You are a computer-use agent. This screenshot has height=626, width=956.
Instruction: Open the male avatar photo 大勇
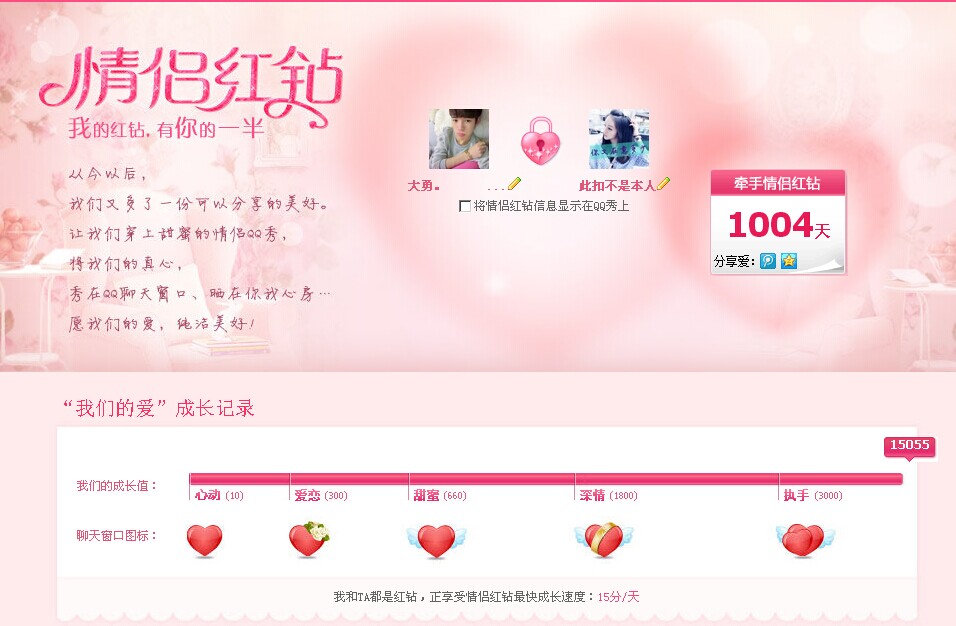point(458,139)
